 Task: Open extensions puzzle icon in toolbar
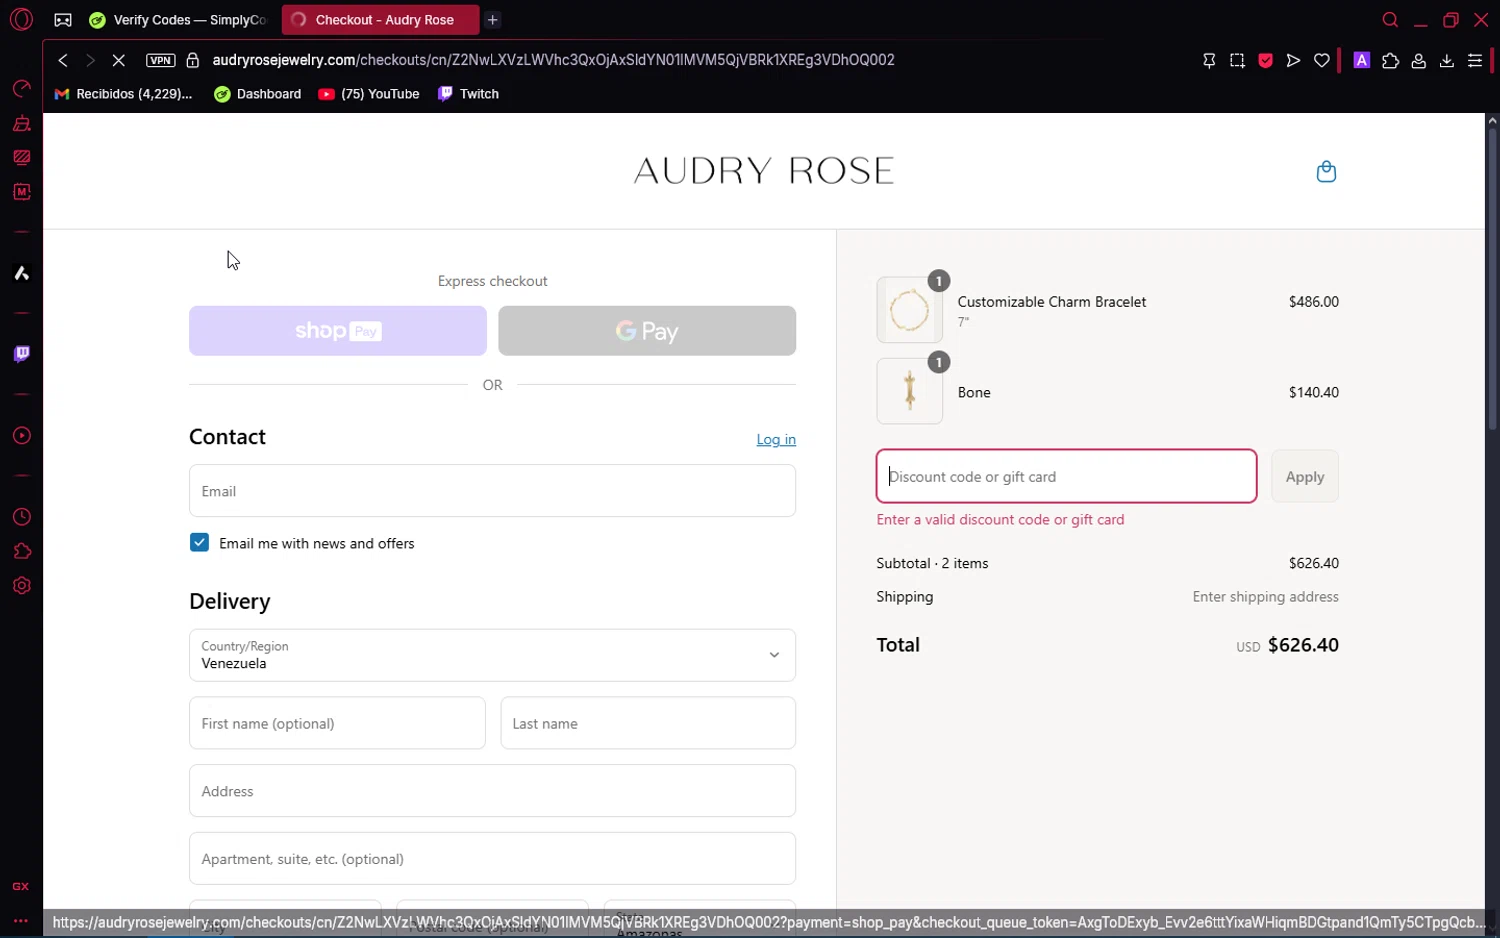1390,60
